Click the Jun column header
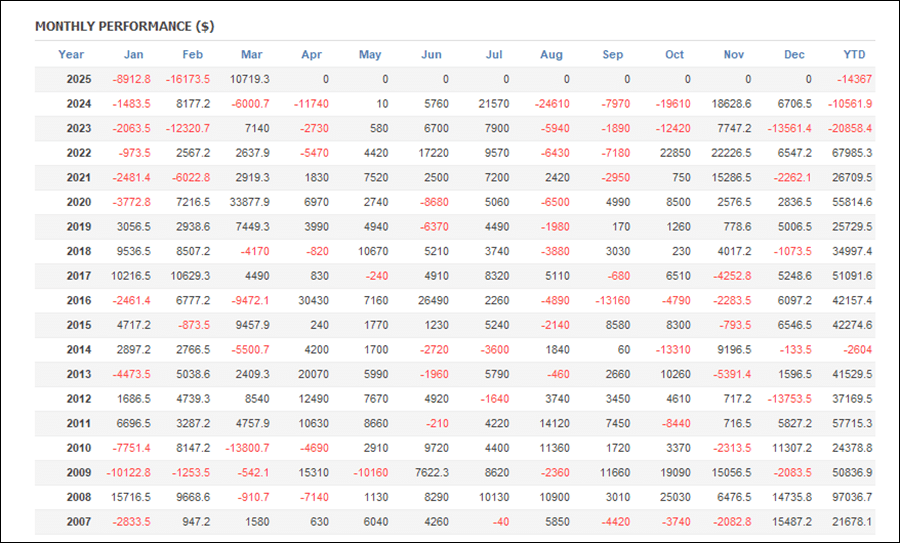This screenshot has width=900, height=543. (432, 55)
